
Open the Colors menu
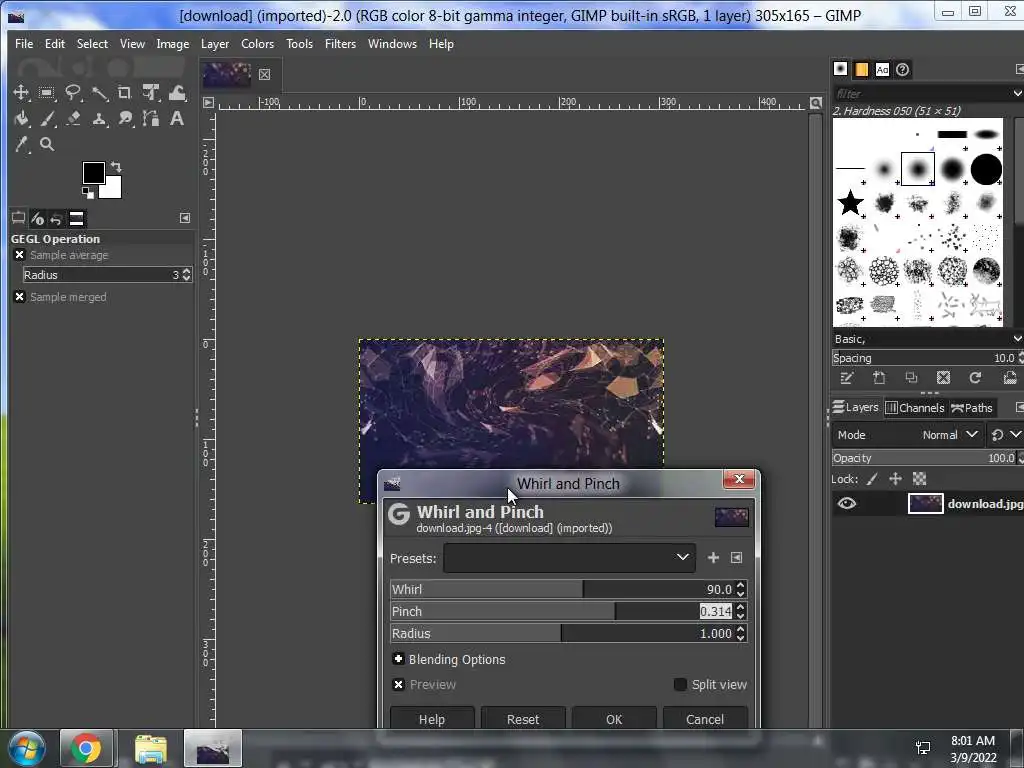[257, 44]
